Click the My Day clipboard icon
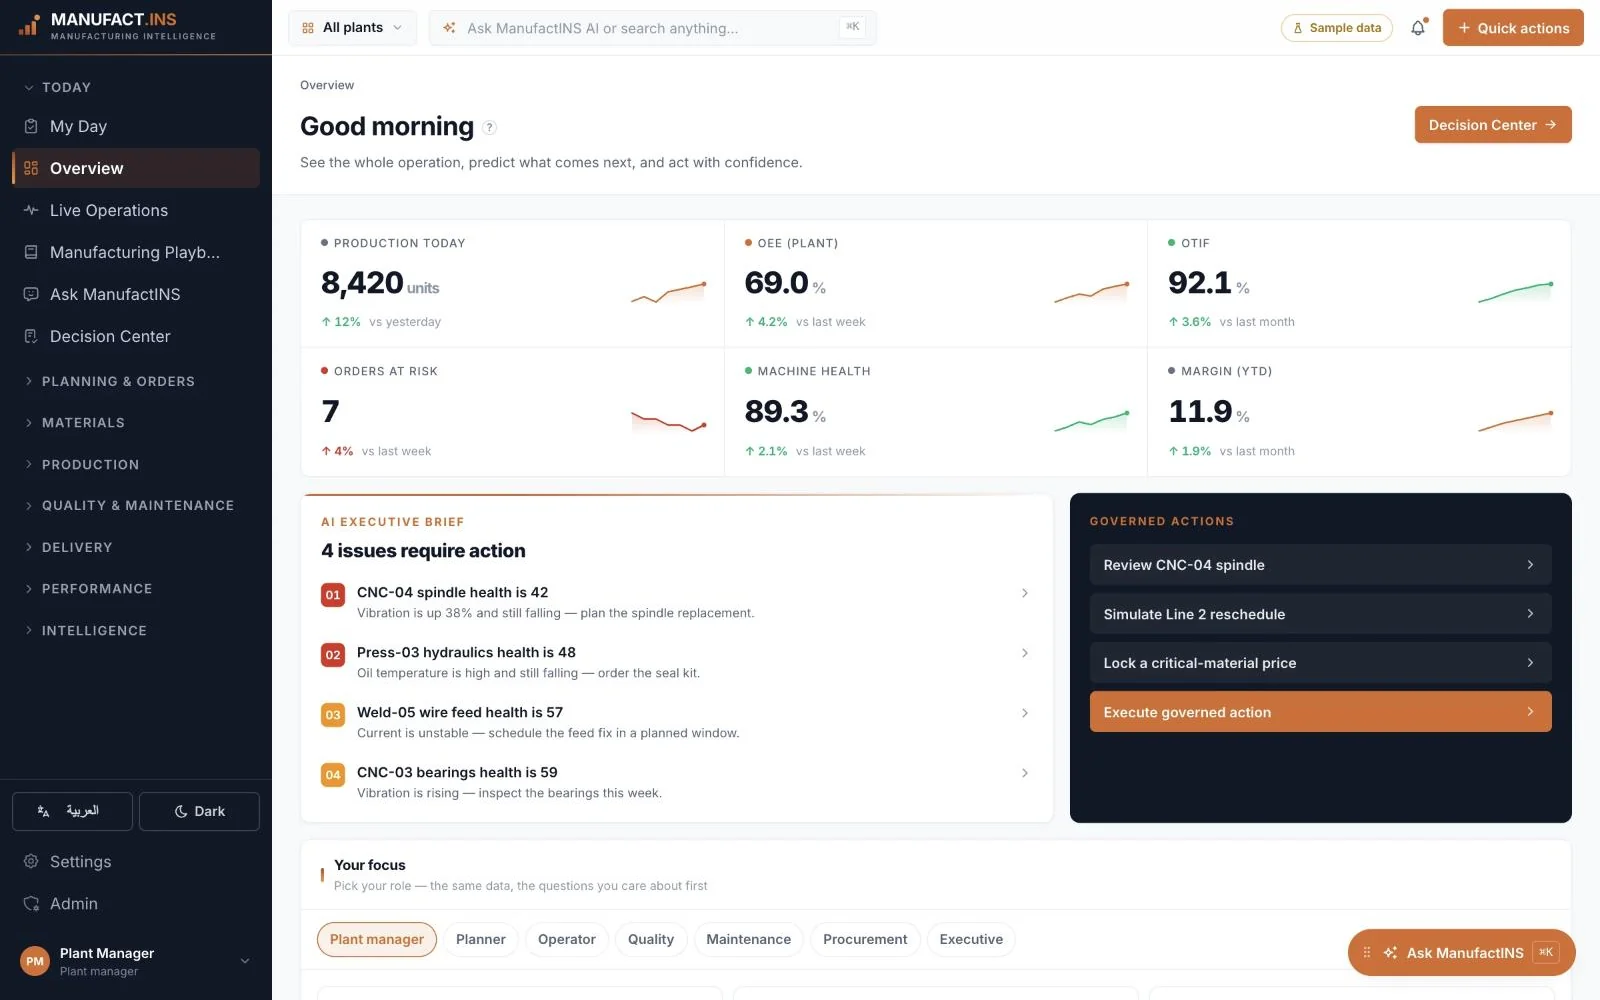 [31, 126]
